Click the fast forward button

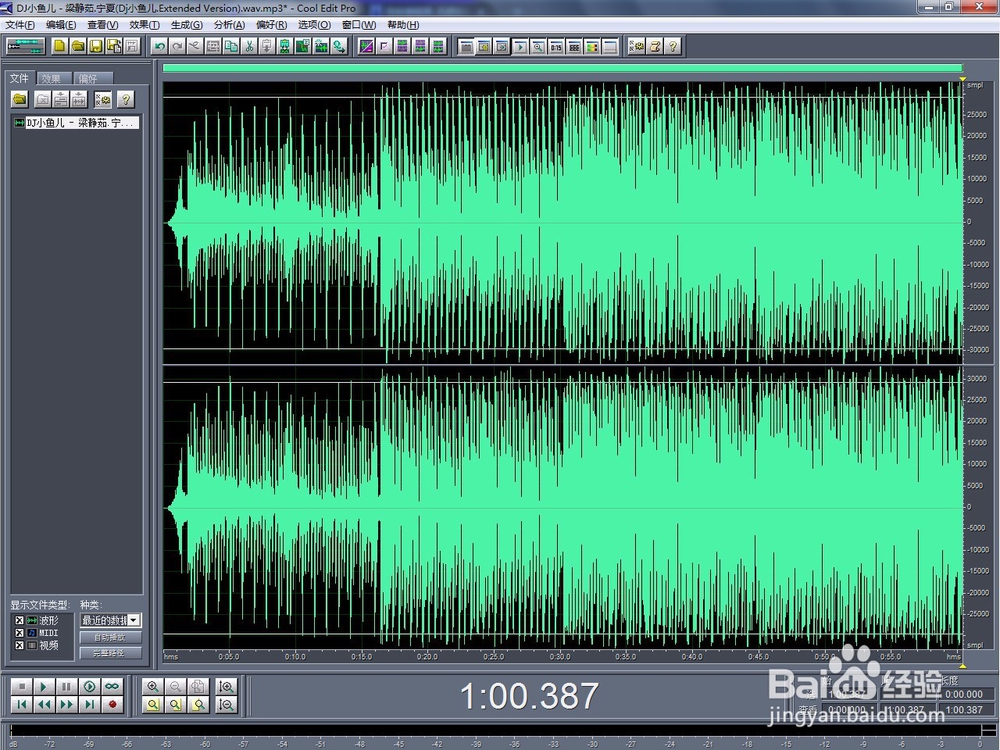[66, 704]
